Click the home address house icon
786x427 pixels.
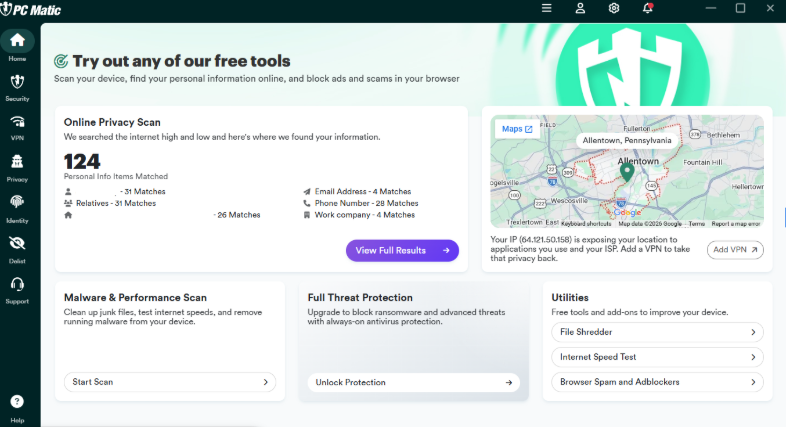coord(68,215)
